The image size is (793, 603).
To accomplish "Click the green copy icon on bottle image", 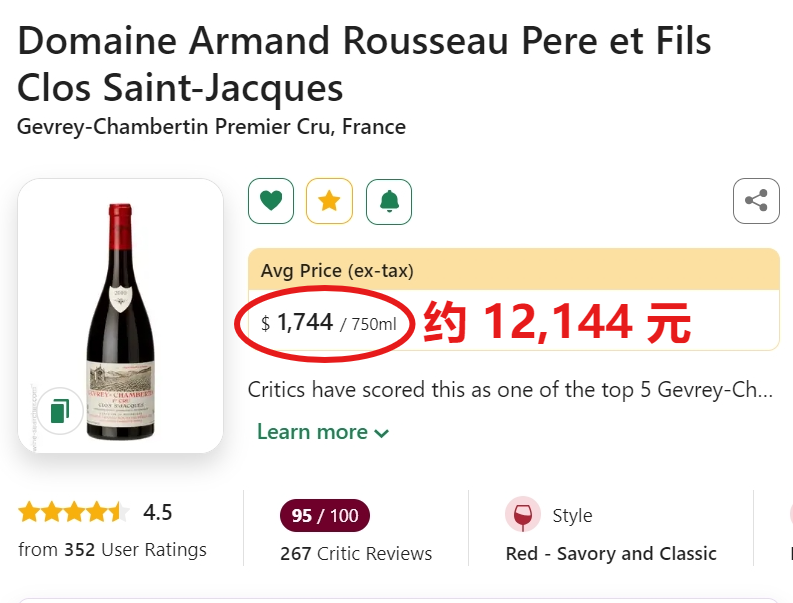I will point(61,410).
